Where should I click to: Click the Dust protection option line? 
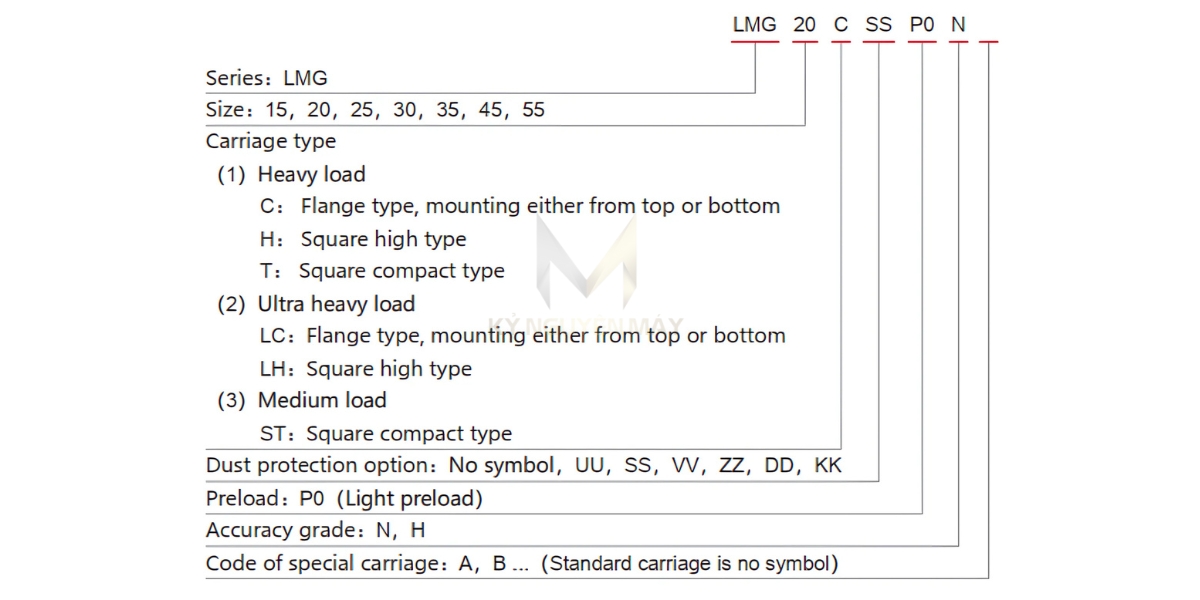[524, 465]
